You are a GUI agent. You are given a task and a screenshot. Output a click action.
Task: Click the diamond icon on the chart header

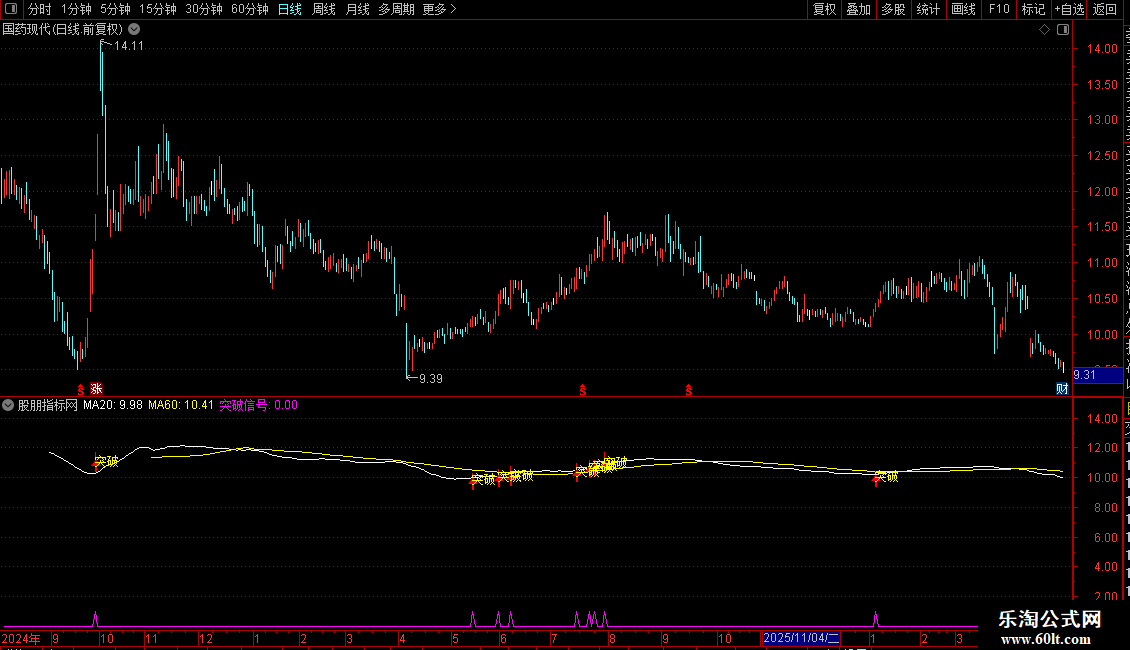[1044, 30]
